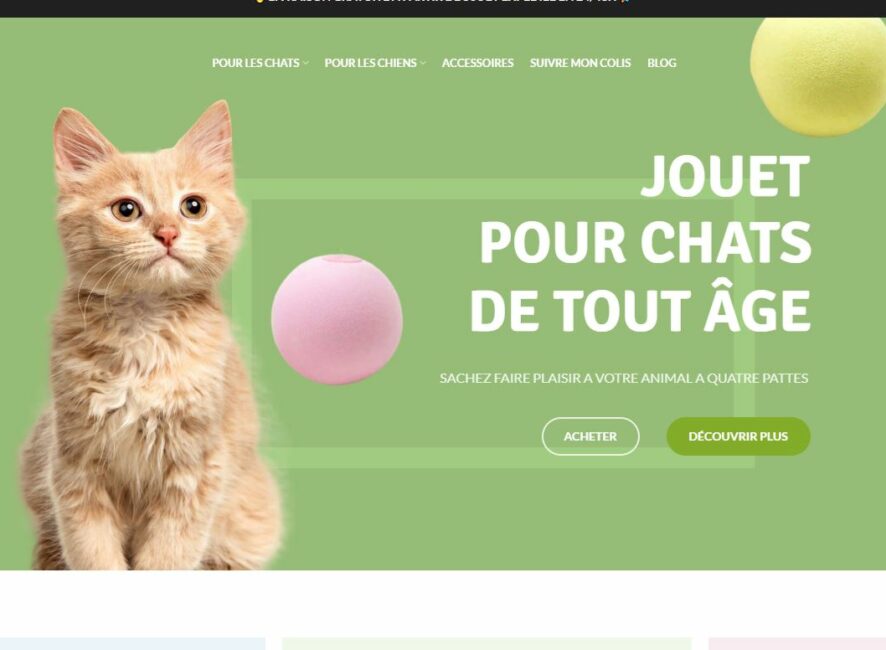The width and height of the screenshot is (886, 650).
Task: Click the yellow ball toy image
Action: (818, 77)
